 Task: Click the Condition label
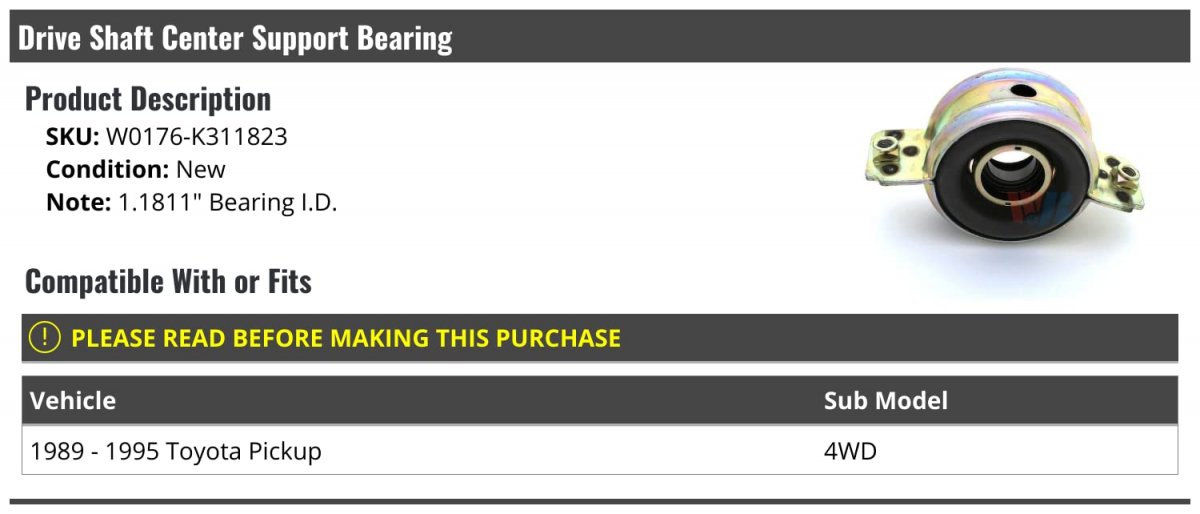(x=107, y=169)
